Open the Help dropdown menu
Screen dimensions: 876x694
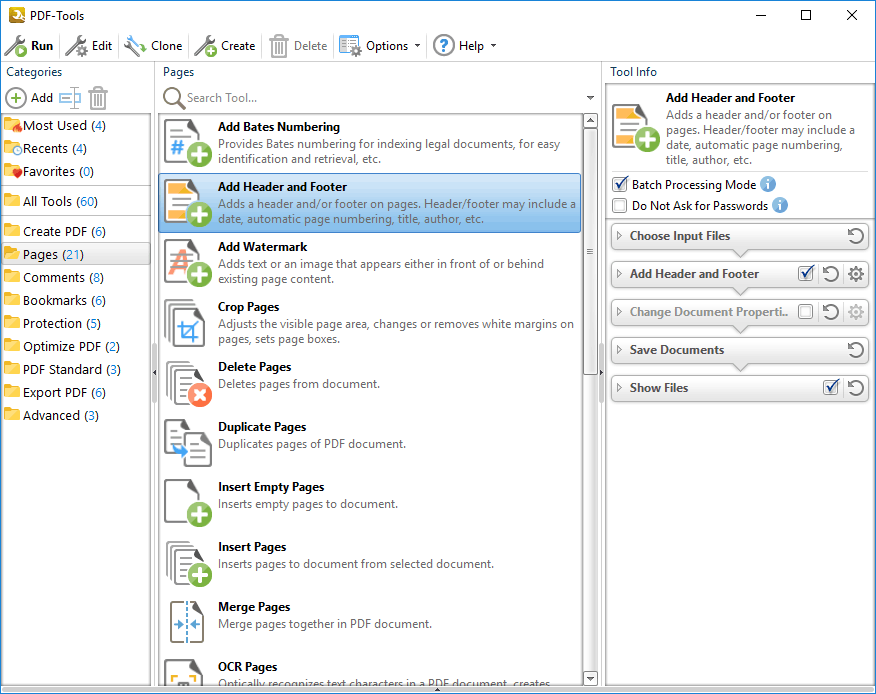click(x=465, y=46)
